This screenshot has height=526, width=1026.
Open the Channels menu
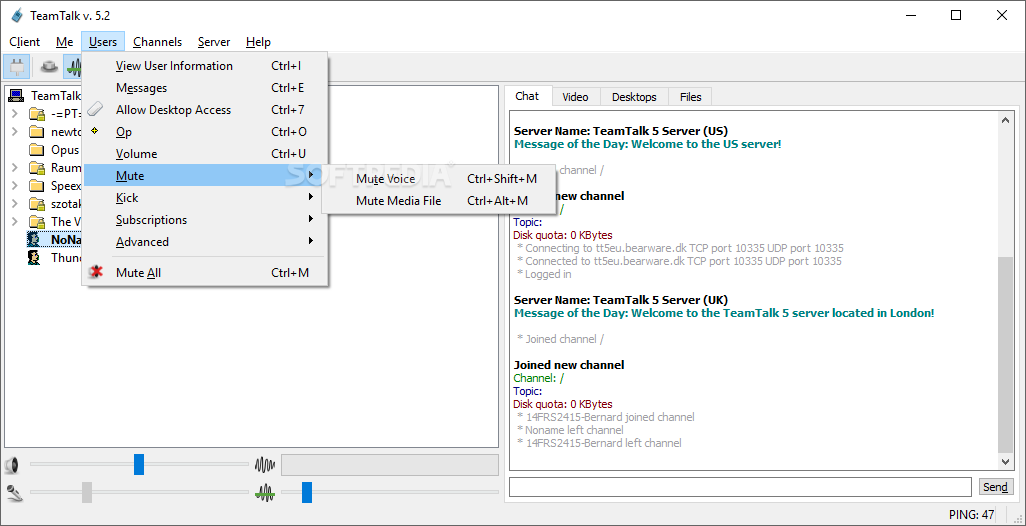[x=158, y=42]
